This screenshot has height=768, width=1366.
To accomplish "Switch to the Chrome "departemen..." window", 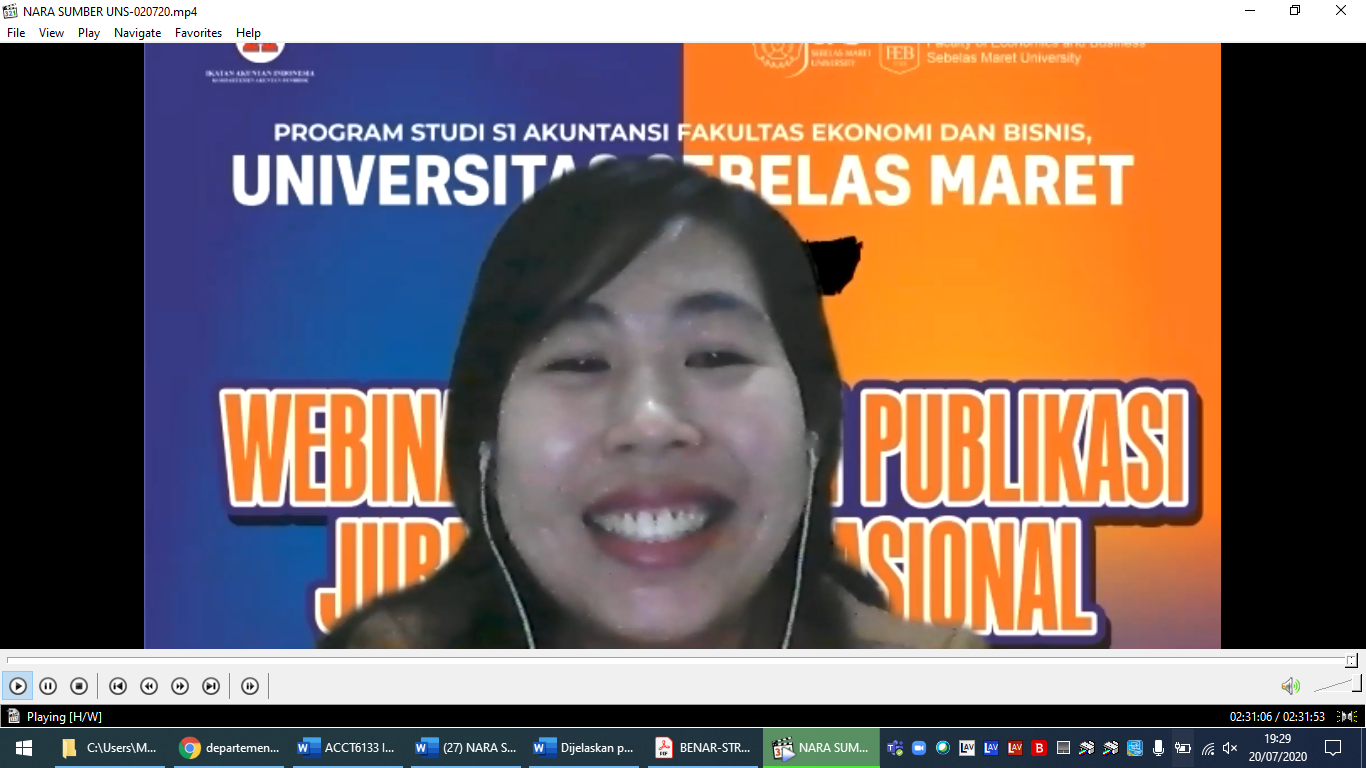I will click(x=229, y=748).
